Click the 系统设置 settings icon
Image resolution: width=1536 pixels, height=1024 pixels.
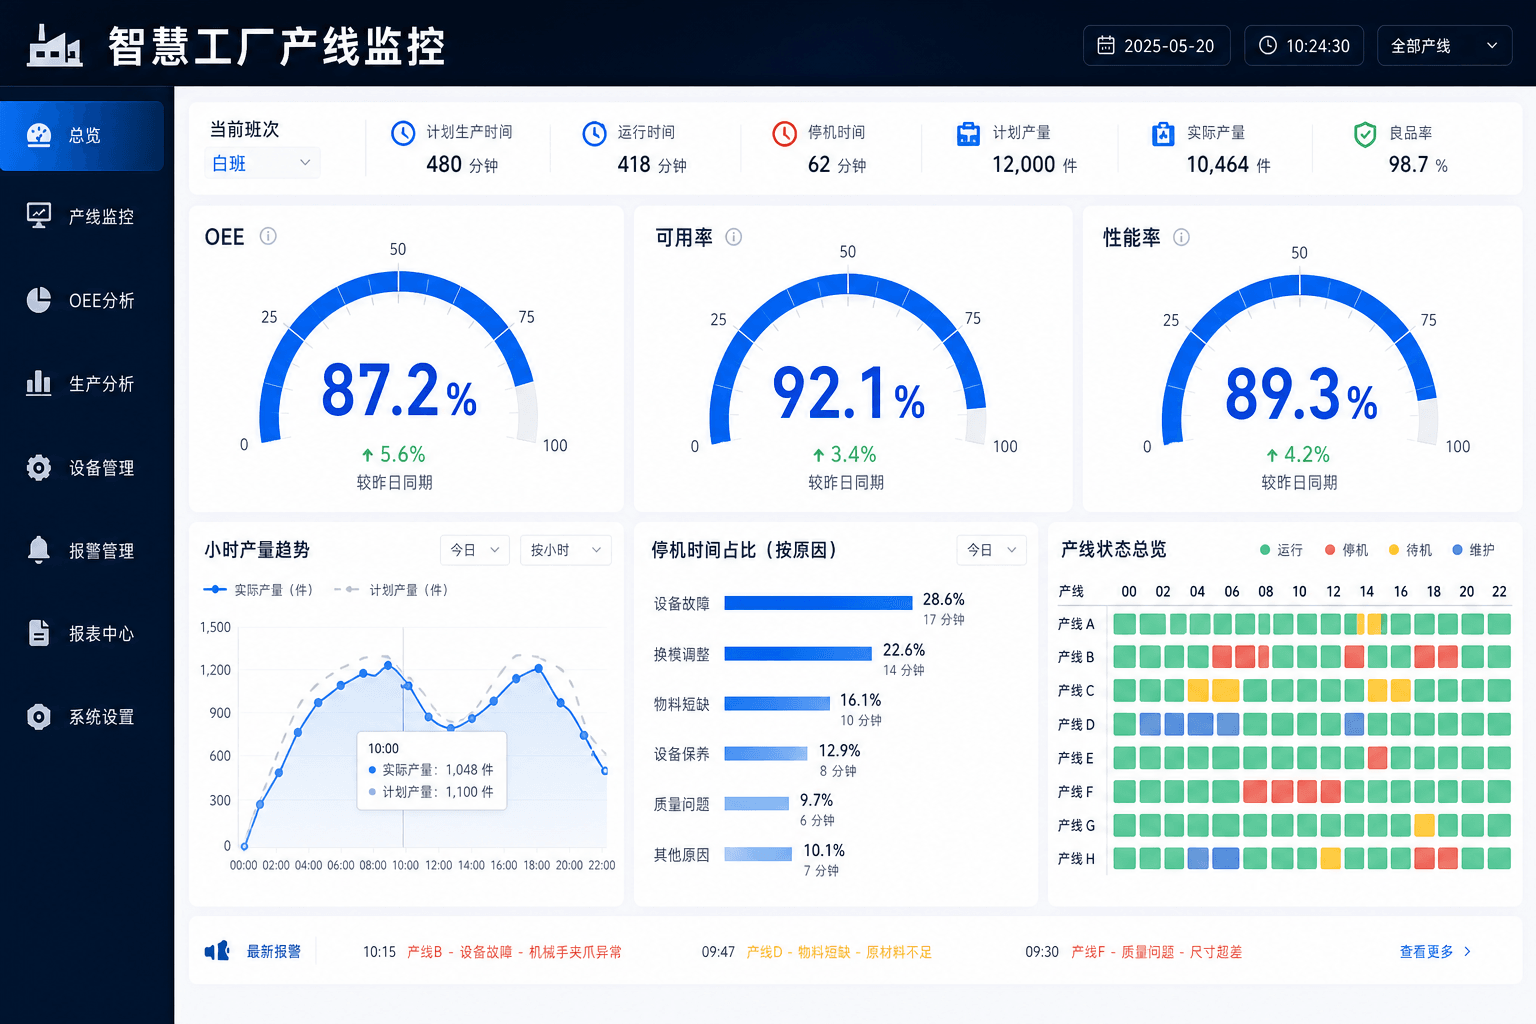(39, 716)
